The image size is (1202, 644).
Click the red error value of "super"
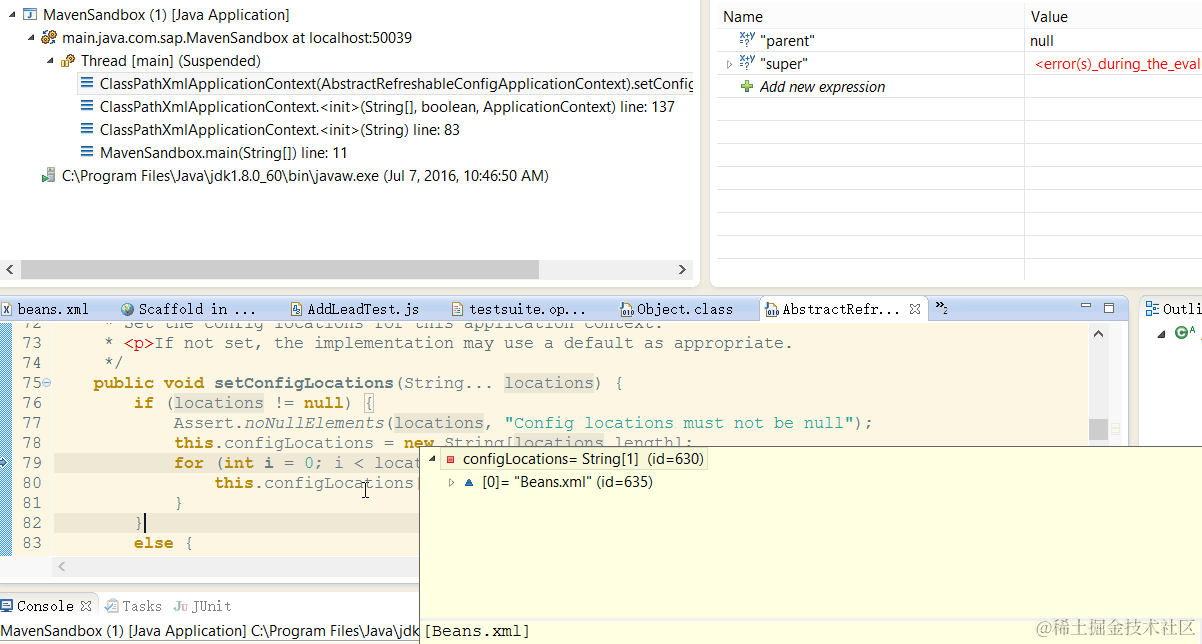(1117, 64)
